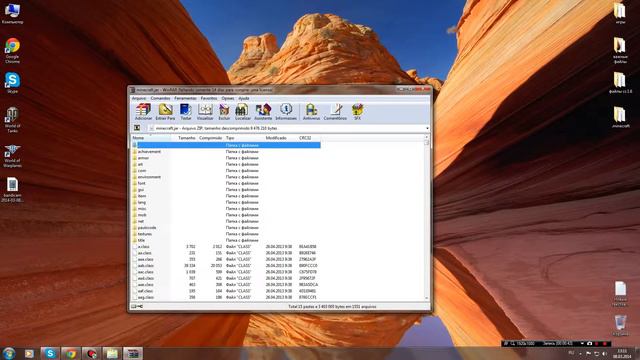Open the Arquivo menu
Viewport: 640px width, 360px height.
(x=139, y=98)
